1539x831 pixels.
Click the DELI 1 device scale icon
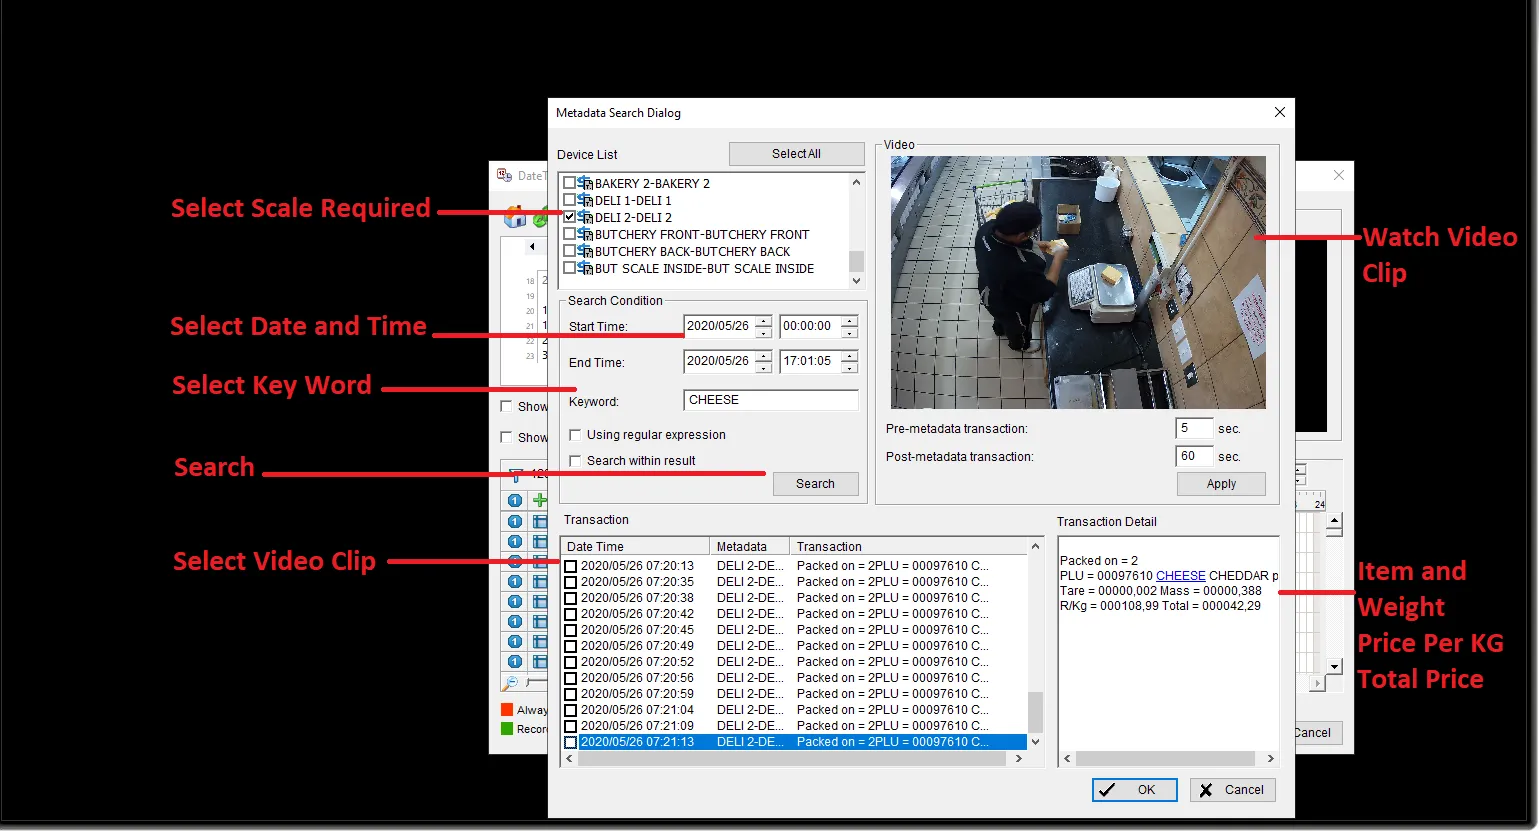pyautogui.click(x=585, y=200)
